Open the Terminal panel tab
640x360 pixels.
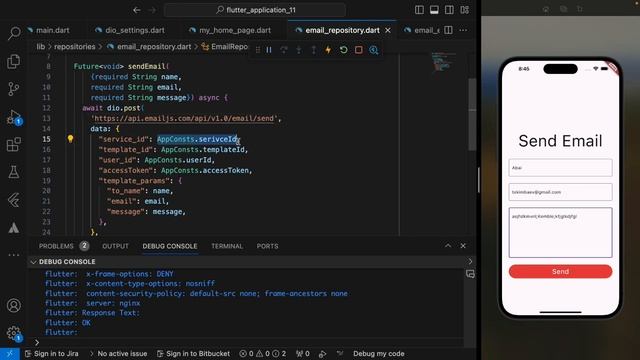[x=227, y=246]
